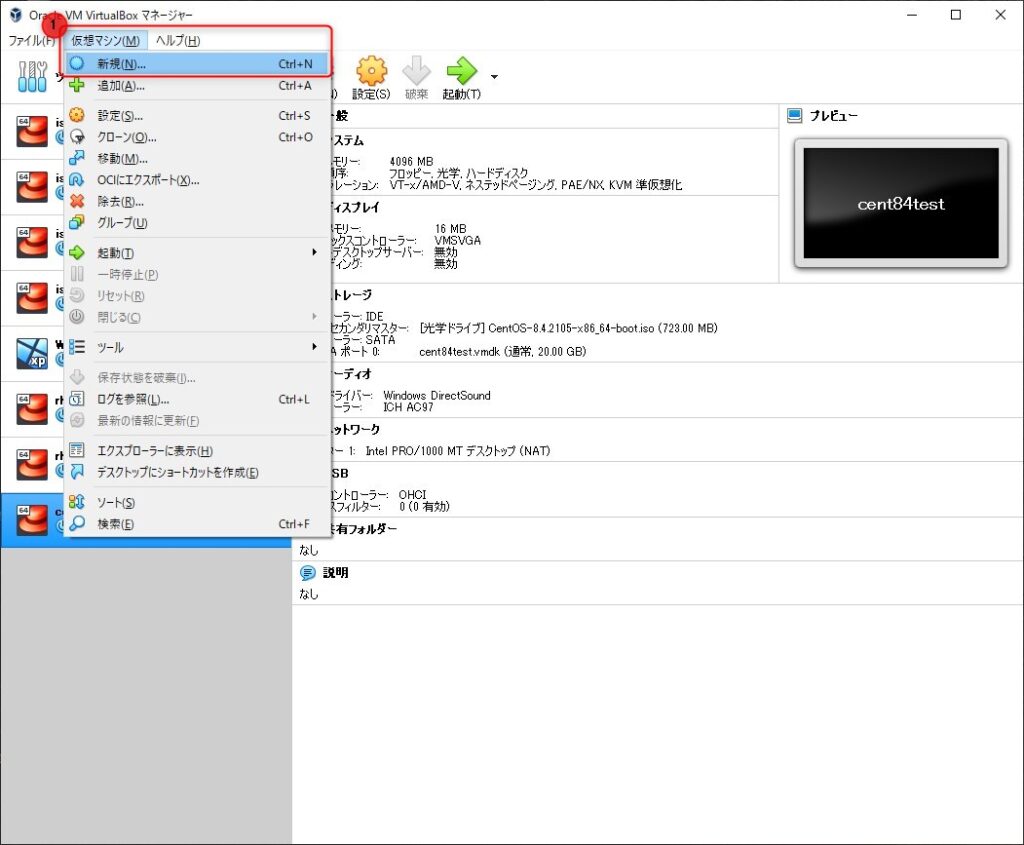Viewport: 1024px width, 845px height.
Task: Click the VT-x/AMD-V acceleration text
Action: [x=536, y=185]
